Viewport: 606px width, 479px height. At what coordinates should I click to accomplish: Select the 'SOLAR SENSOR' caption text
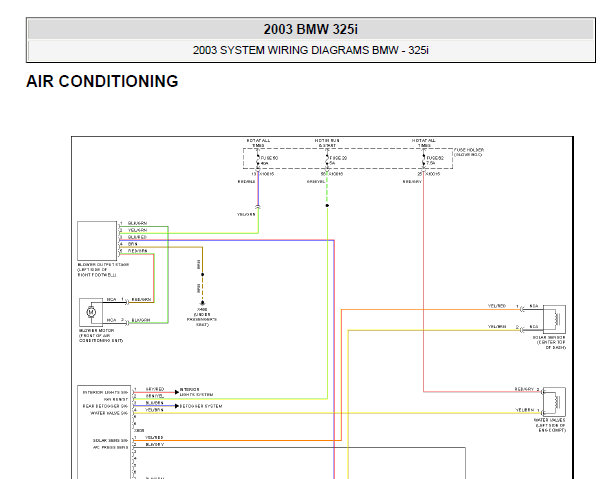pos(549,338)
